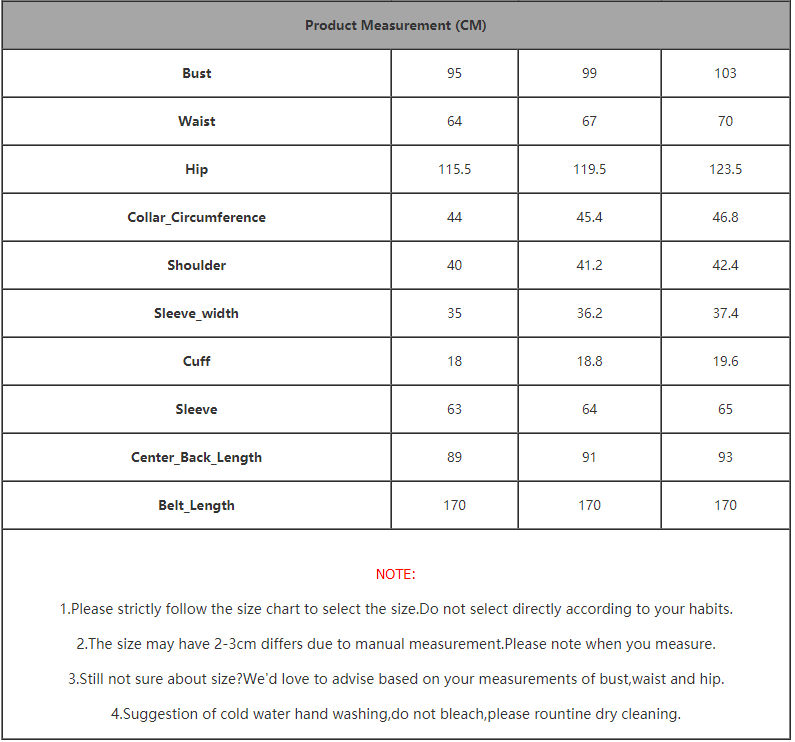Select the note about 2-3cm measurement differences
The height and width of the screenshot is (742, 795).
396,644
